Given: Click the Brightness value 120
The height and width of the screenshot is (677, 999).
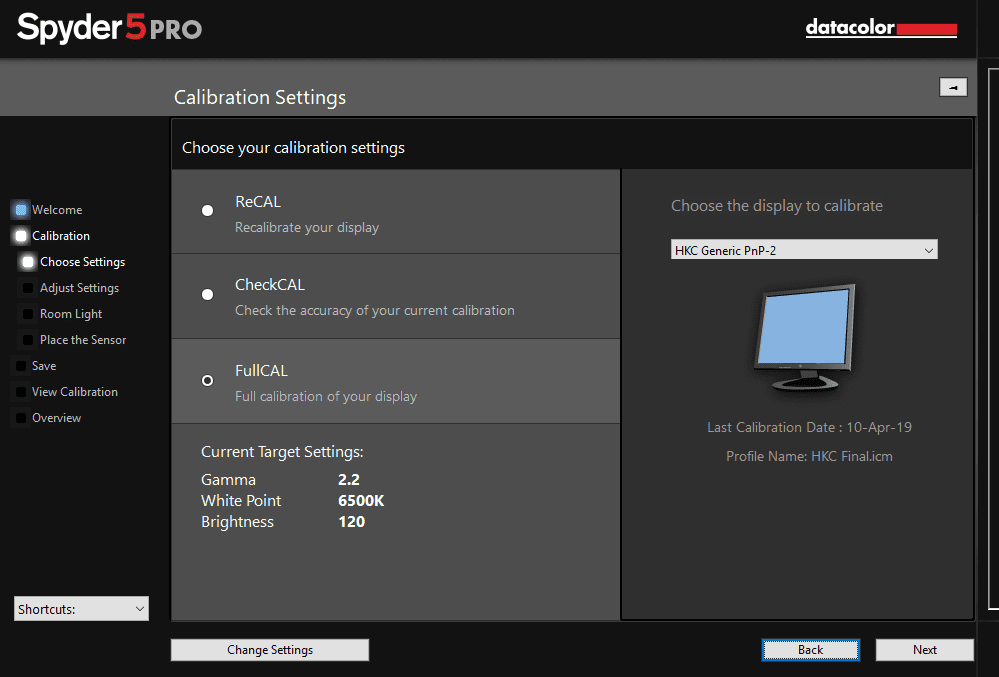Looking at the screenshot, I should pos(351,522).
